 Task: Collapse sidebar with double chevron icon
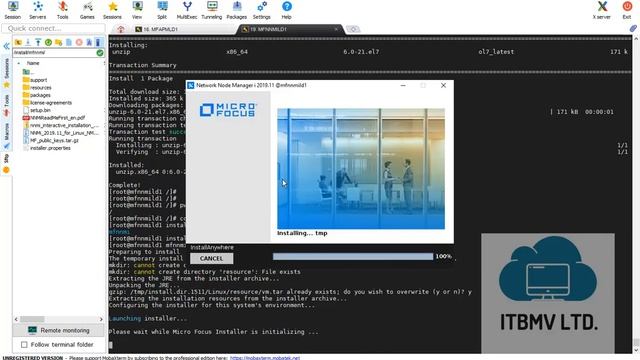click(x=6, y=46)
